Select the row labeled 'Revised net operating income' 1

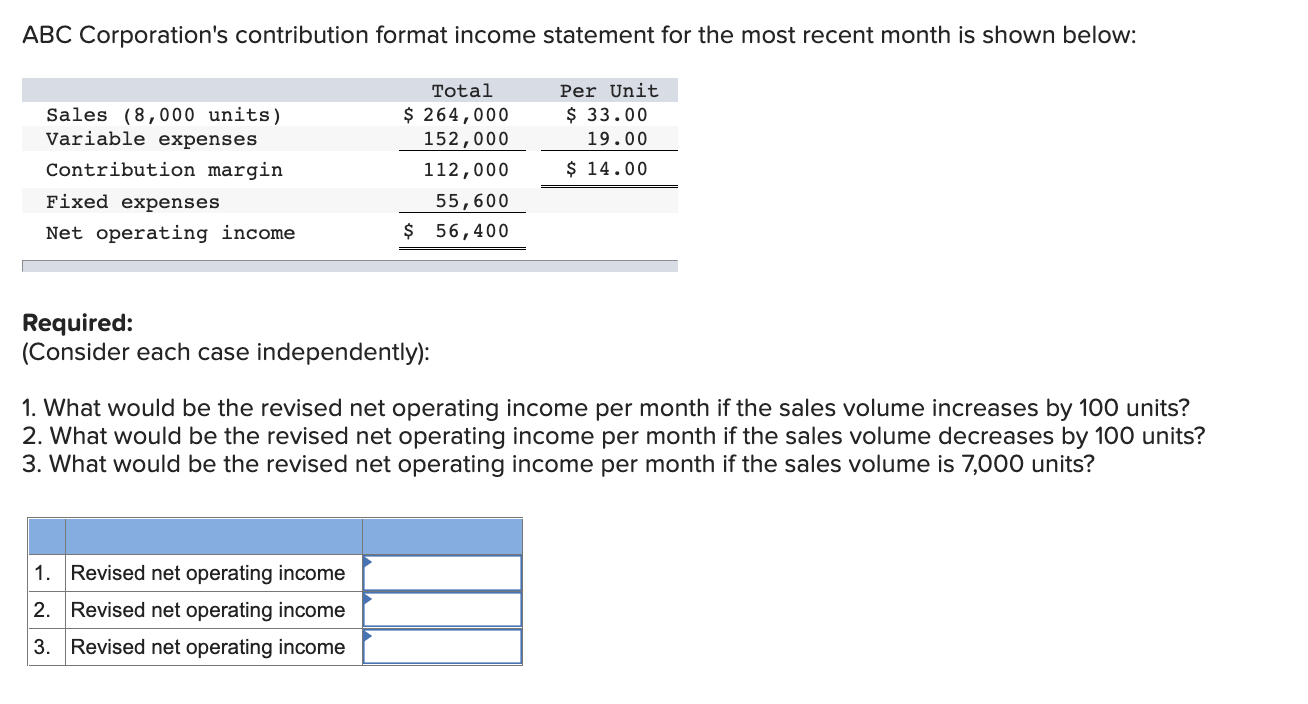click(206, 572)
